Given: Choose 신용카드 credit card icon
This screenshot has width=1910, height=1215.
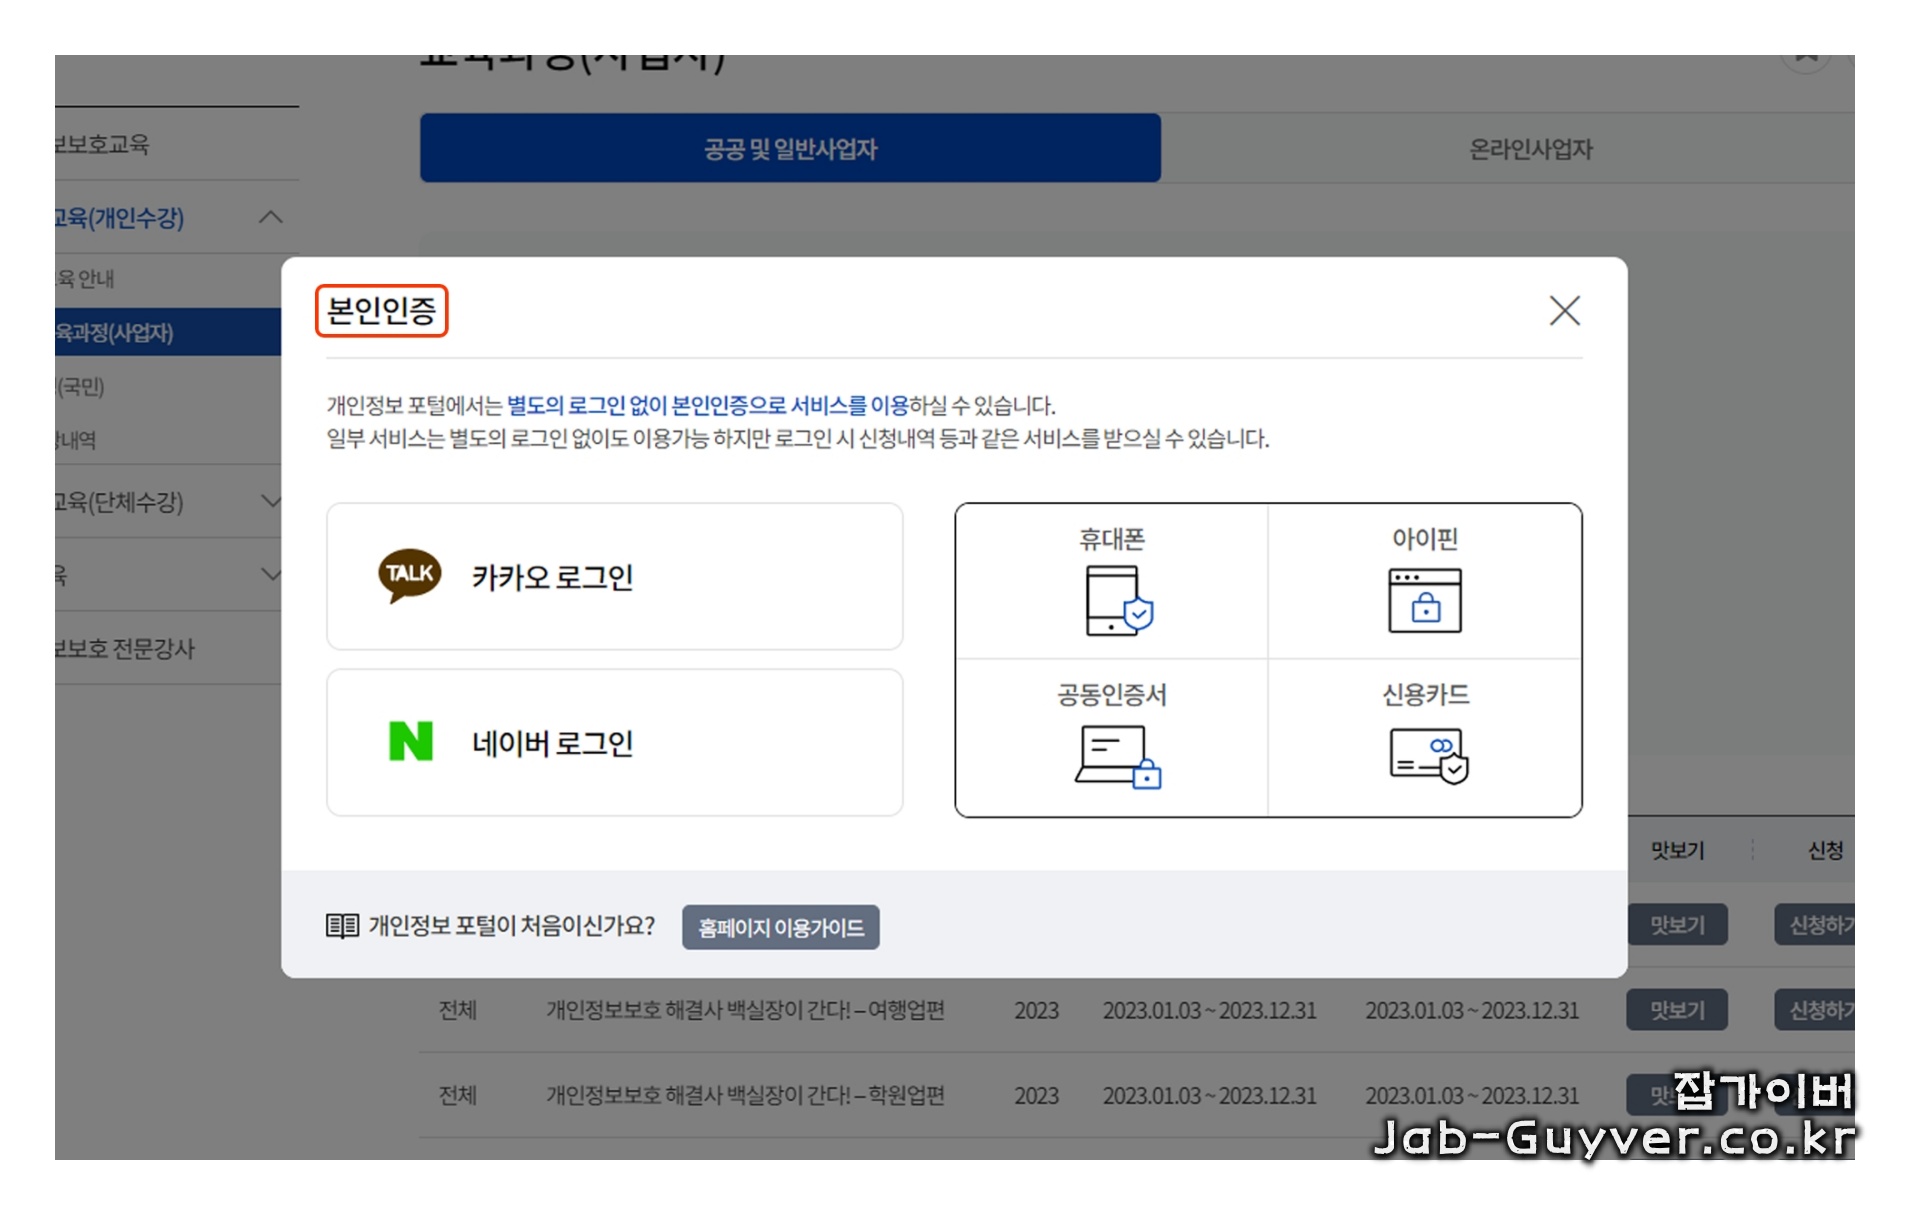Looking at the screenshot, I should tap(1428, 756).
